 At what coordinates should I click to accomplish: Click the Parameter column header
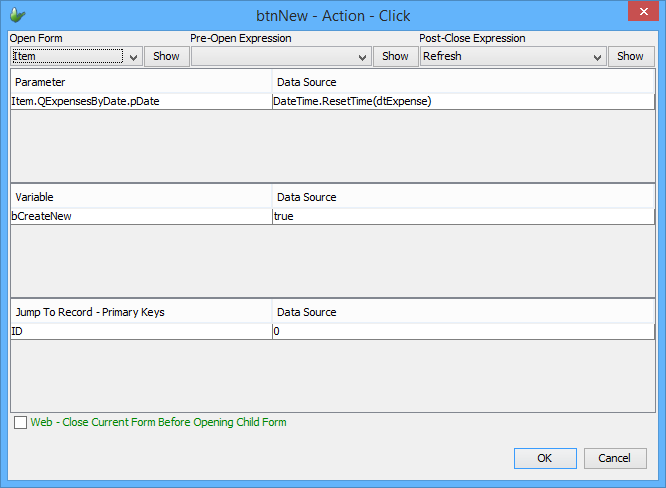(x=140, y=82)
